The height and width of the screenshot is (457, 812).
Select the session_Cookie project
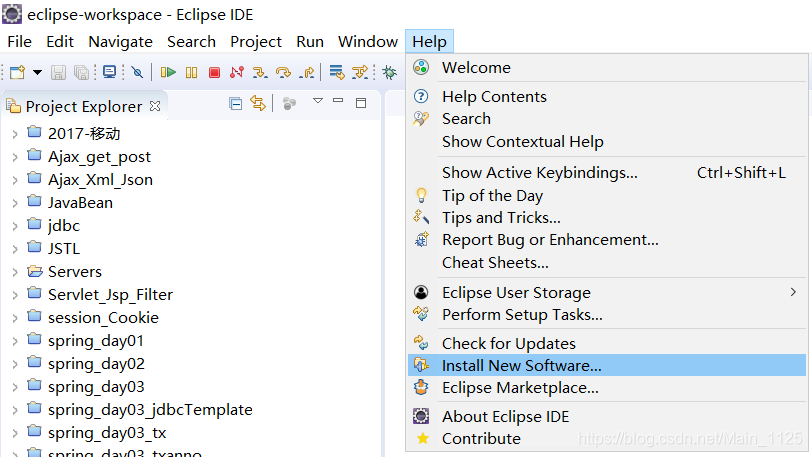coord(103,318)
